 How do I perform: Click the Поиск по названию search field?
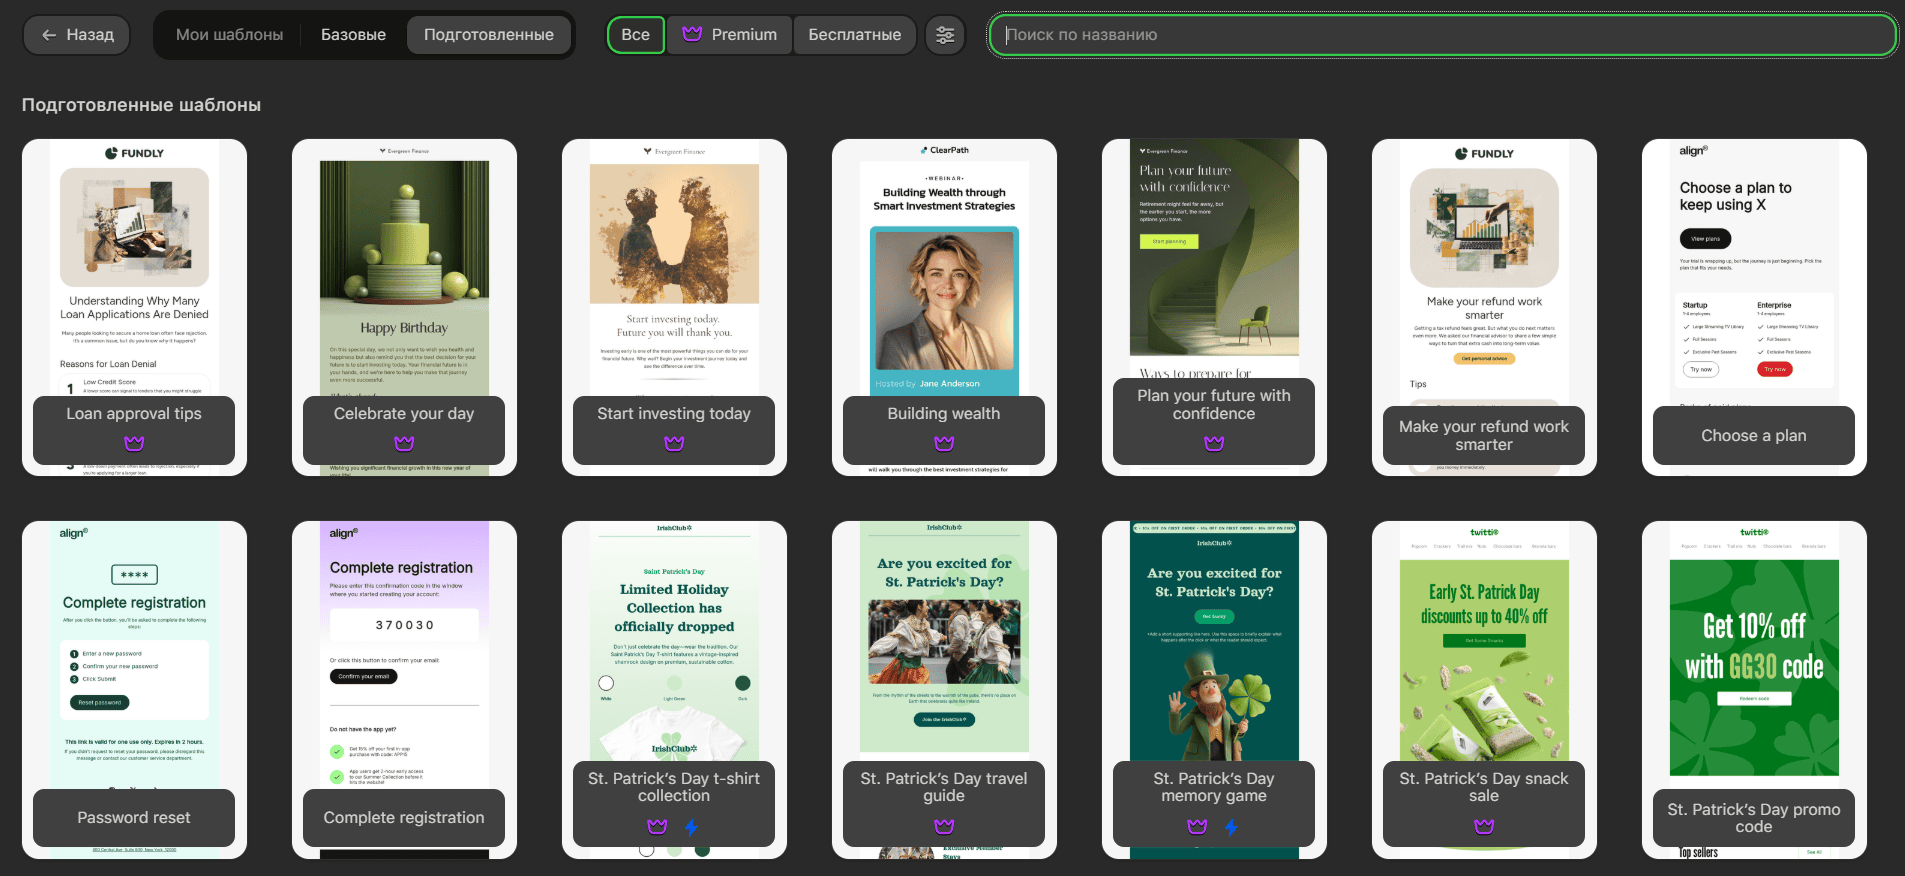tap(1442, 35)
